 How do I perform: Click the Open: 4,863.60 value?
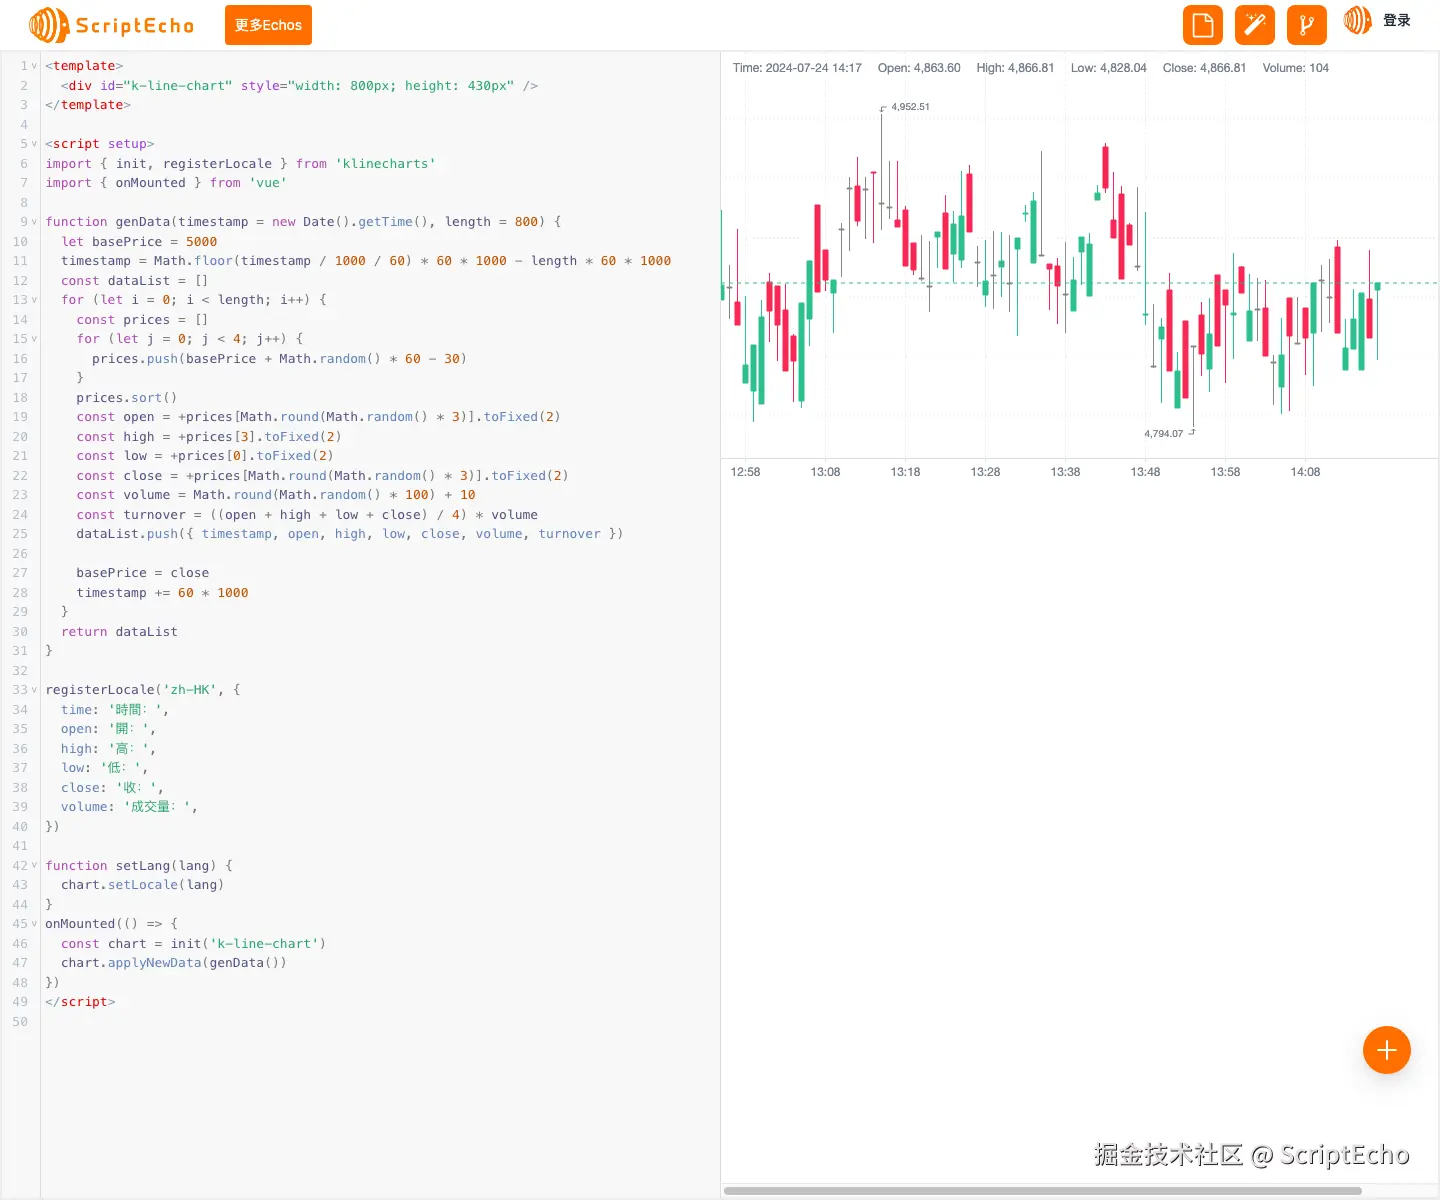919,68
